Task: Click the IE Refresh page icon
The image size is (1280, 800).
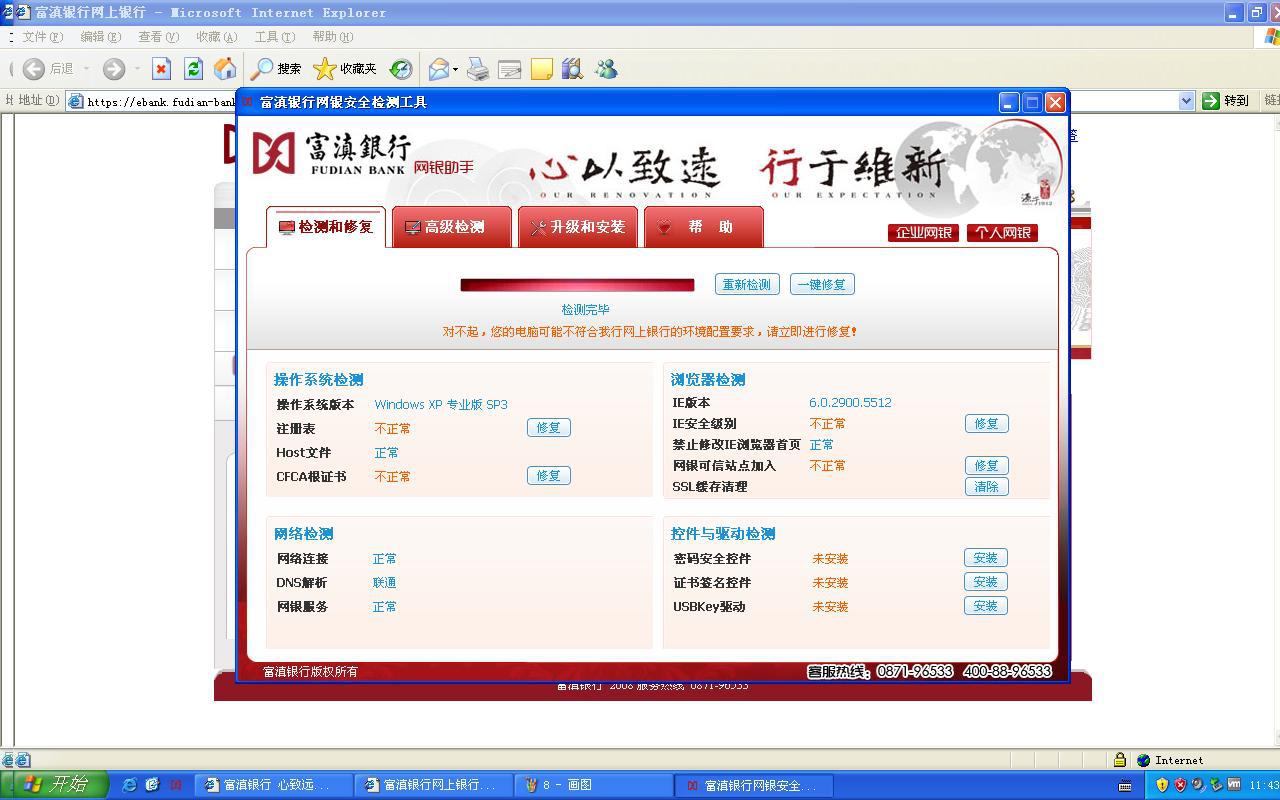Action: pyautogui.click(x=193, y=69)
